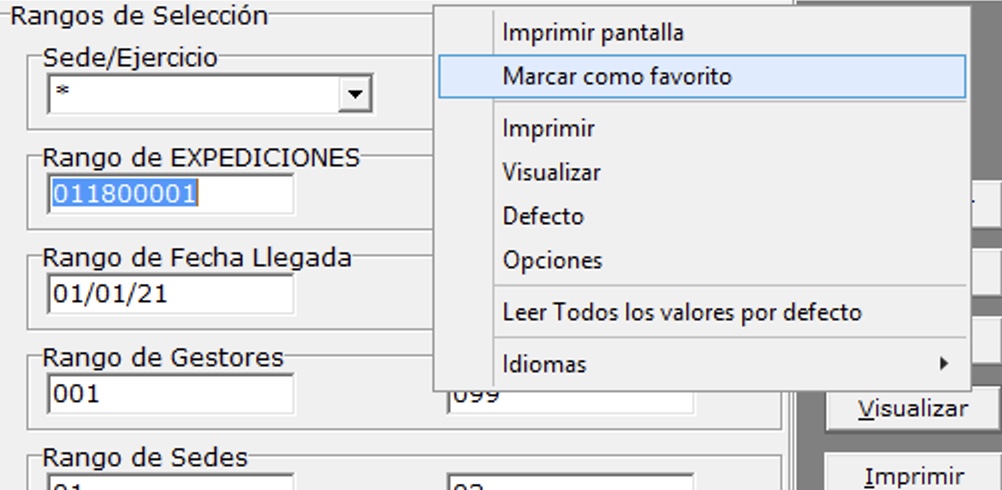
Task: Open the Sede/Ejercicio dropdown arrow
Action: (353, 95)
